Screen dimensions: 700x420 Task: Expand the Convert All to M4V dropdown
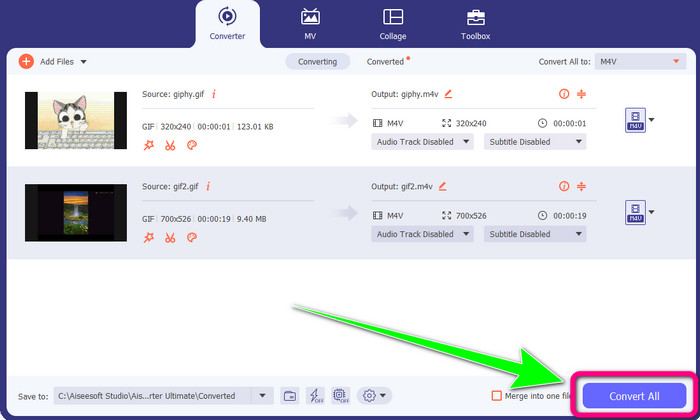coord(639,61)
